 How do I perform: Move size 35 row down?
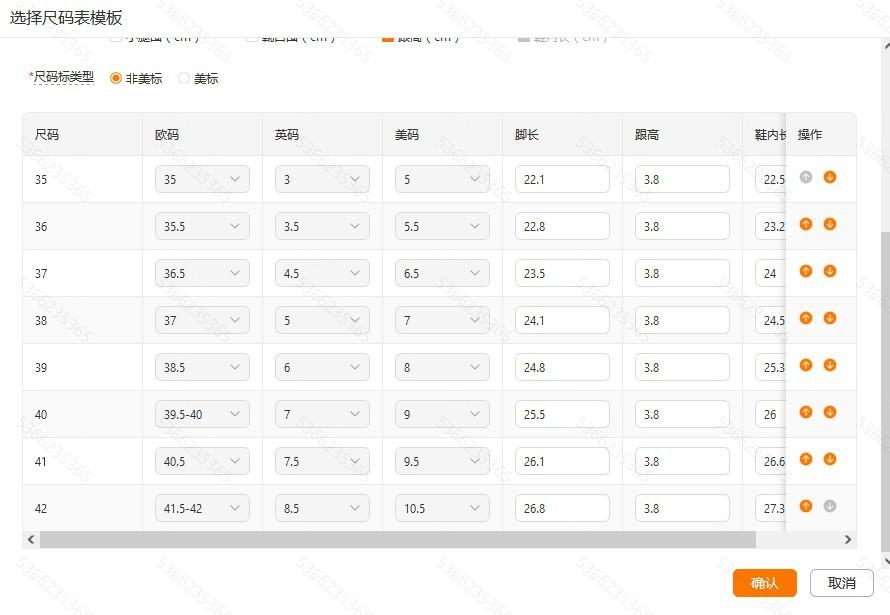[x=829, y=177]
